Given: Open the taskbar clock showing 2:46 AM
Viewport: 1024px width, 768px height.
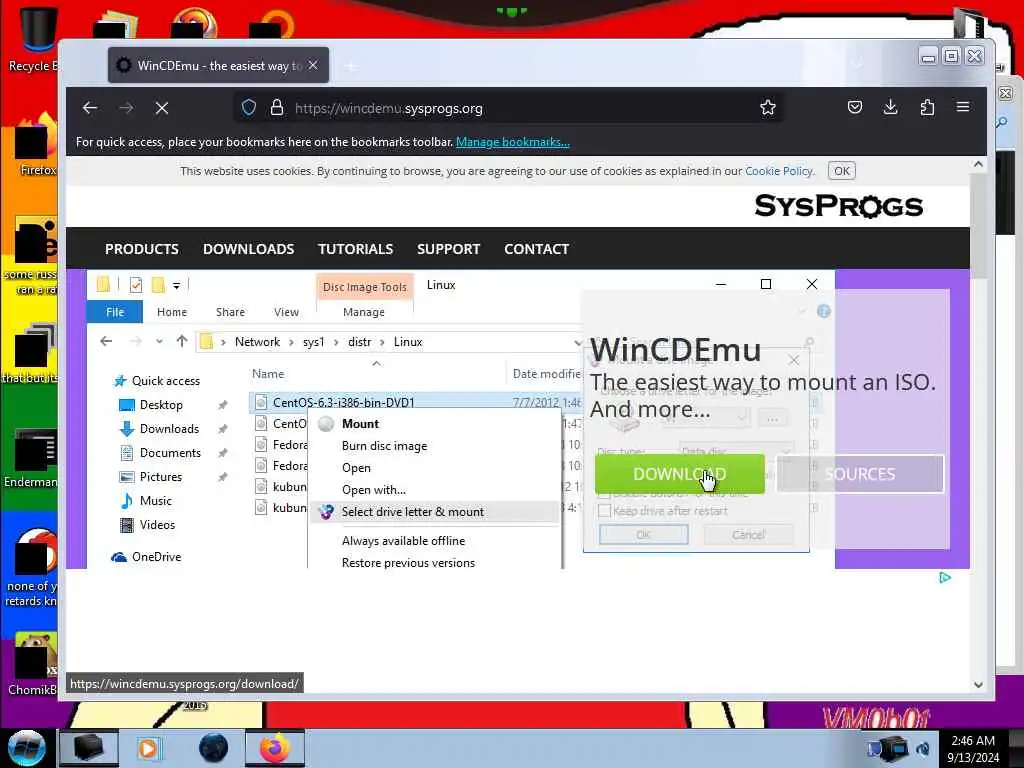Looking at the screenshot, I should pyautogui.click(x=974, y=749).
